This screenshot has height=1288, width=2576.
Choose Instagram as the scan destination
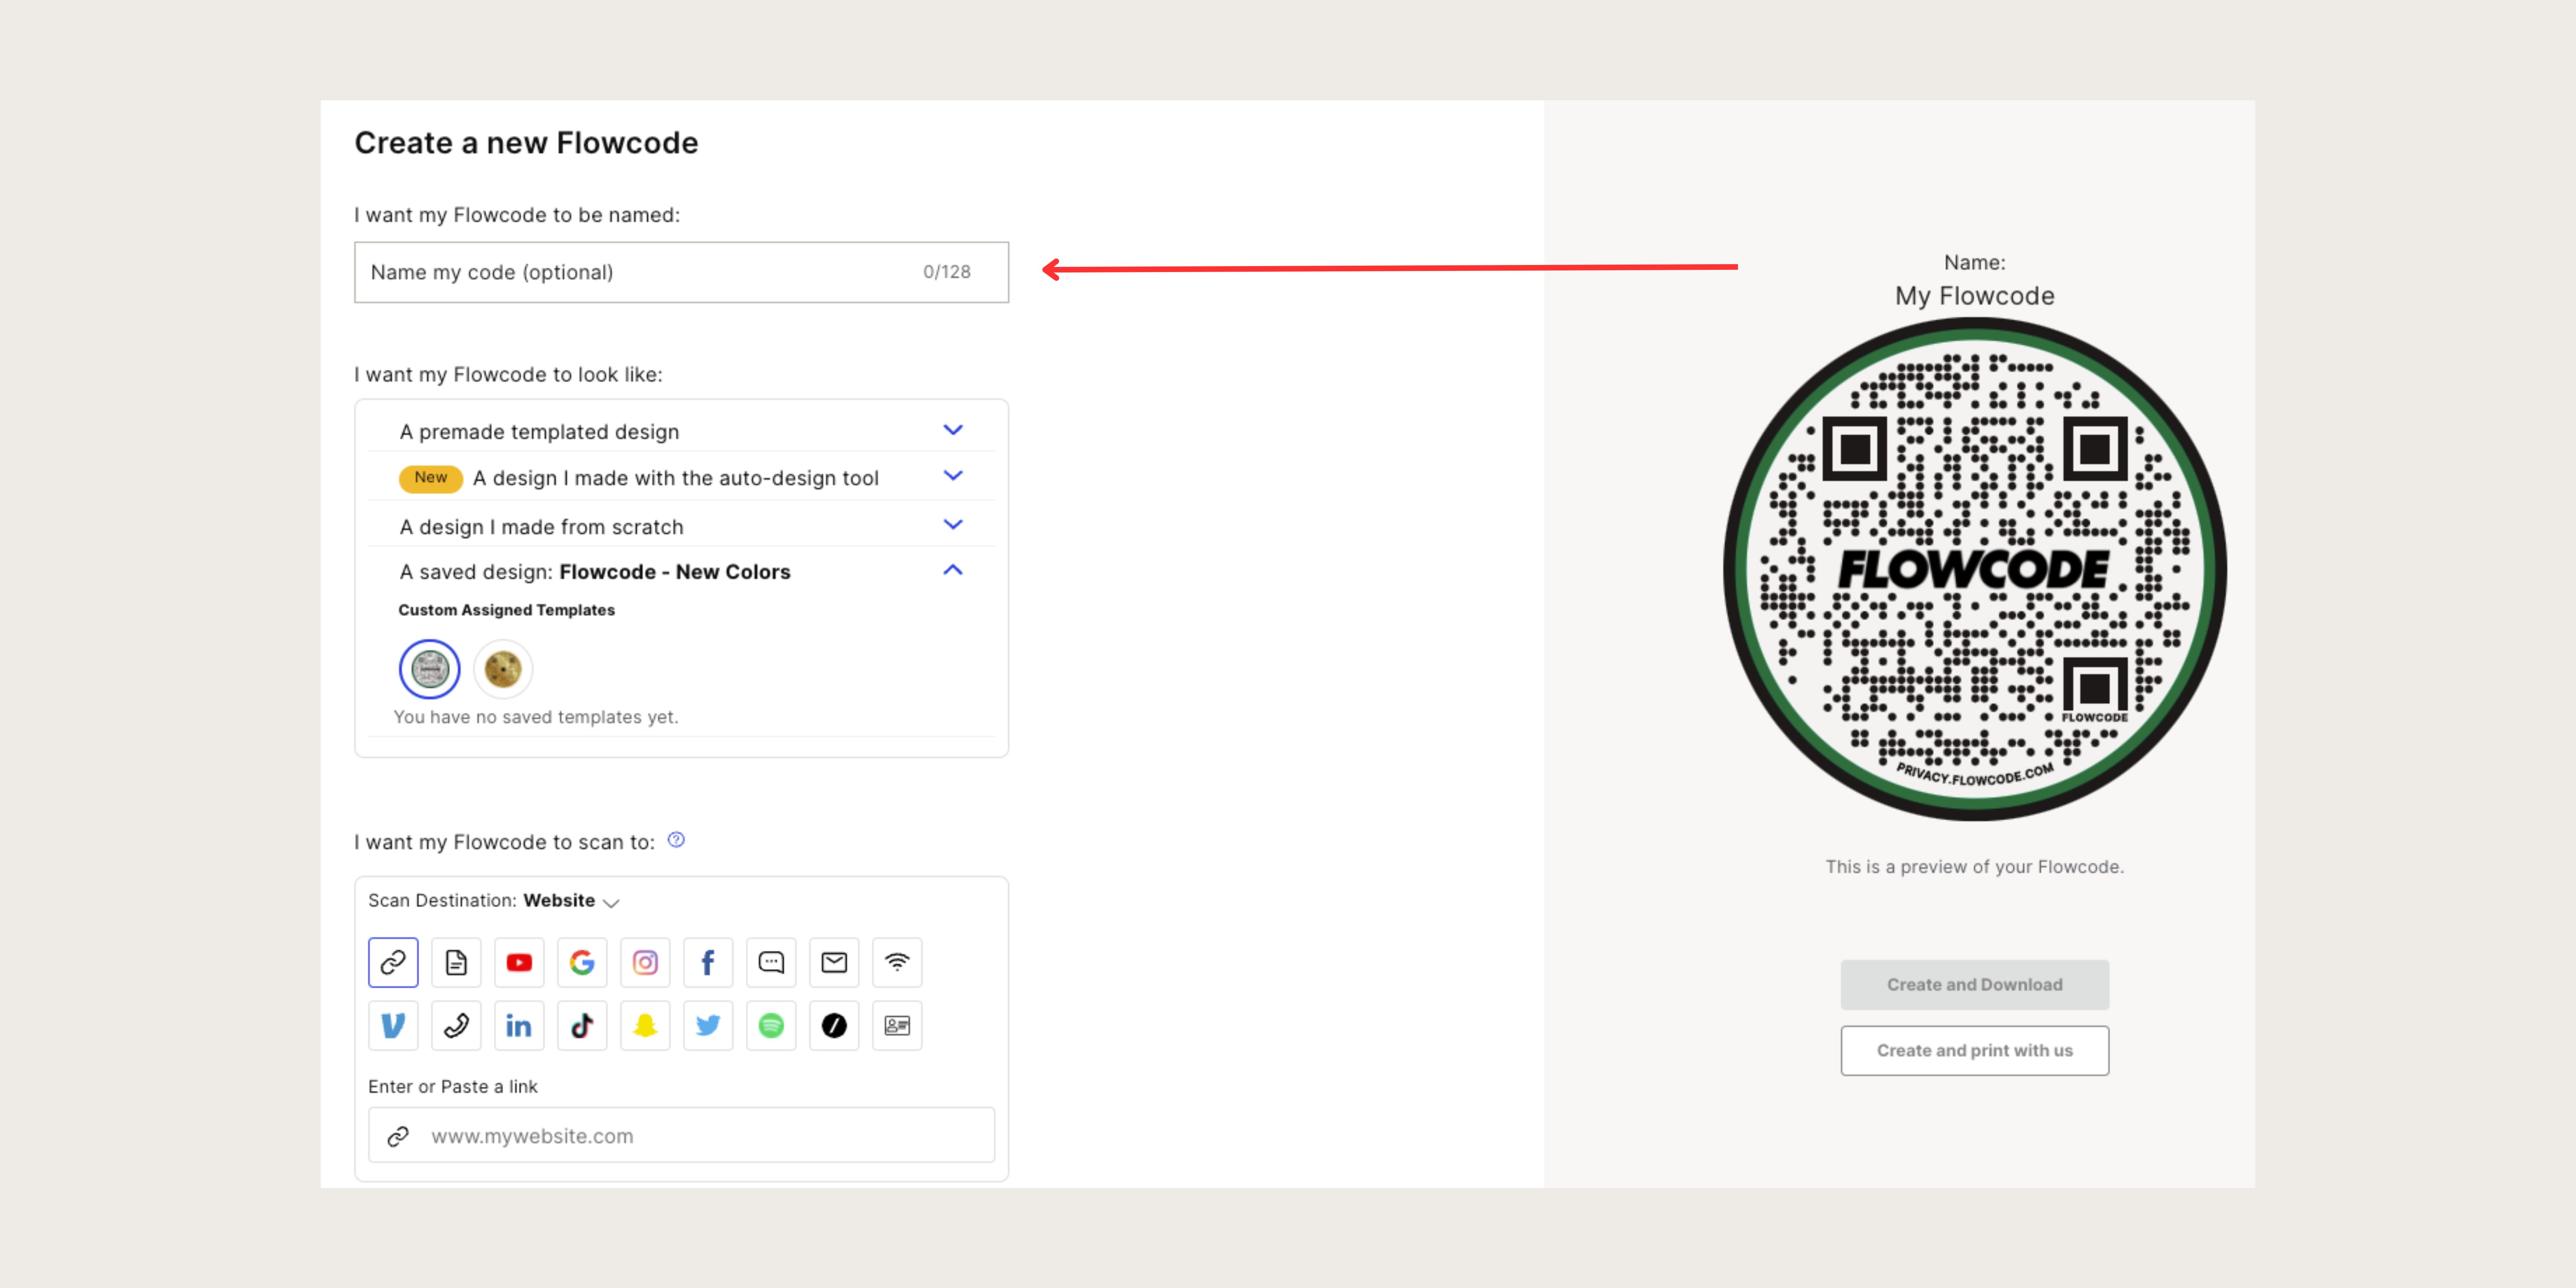click(645, 962)
